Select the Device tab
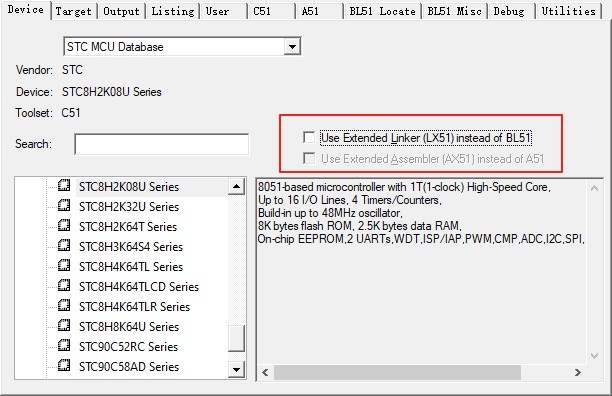 pos(26,9)
